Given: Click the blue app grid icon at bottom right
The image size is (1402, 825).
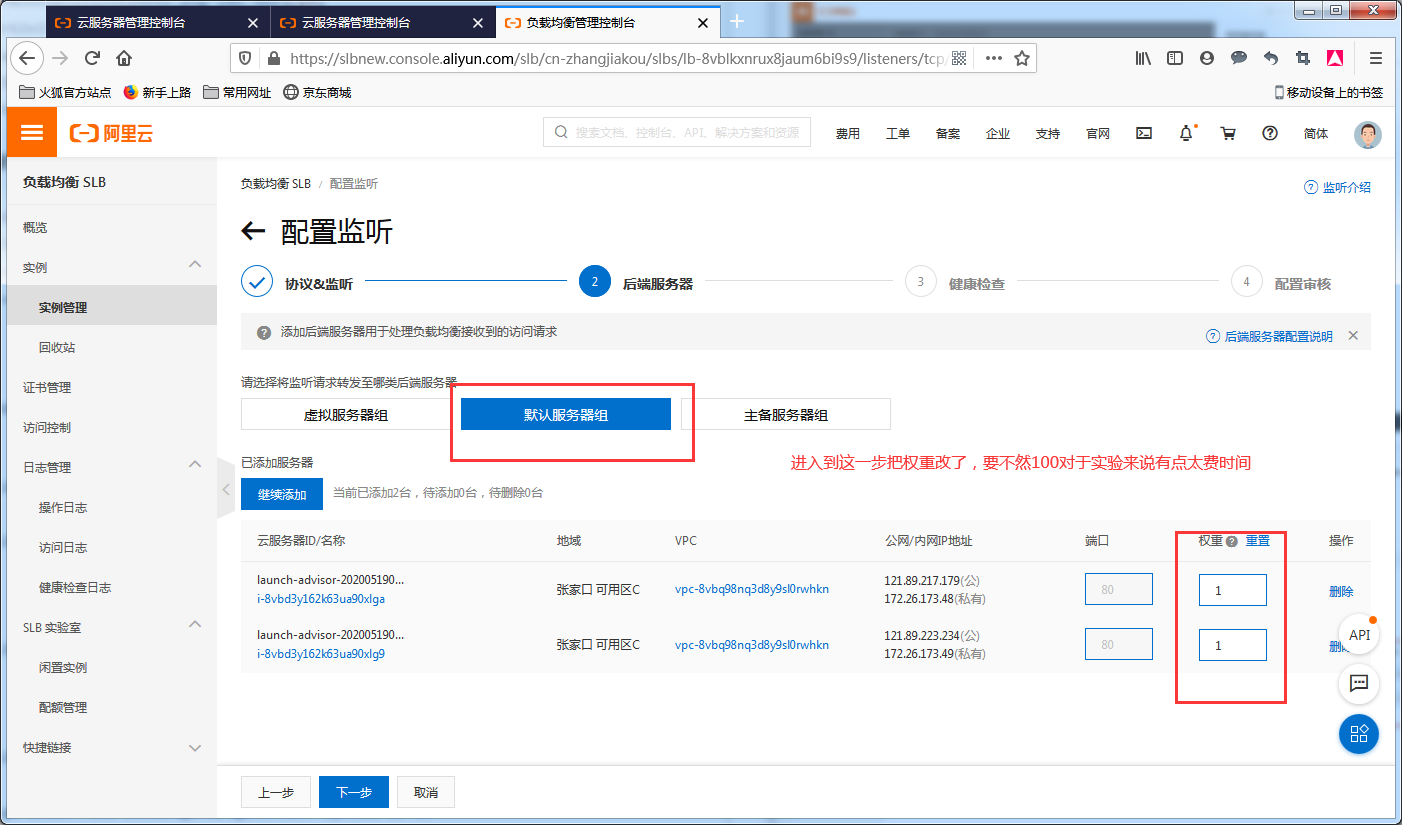Looking at the screenshot, I should pyautogui.click(x=1358, y=734).
